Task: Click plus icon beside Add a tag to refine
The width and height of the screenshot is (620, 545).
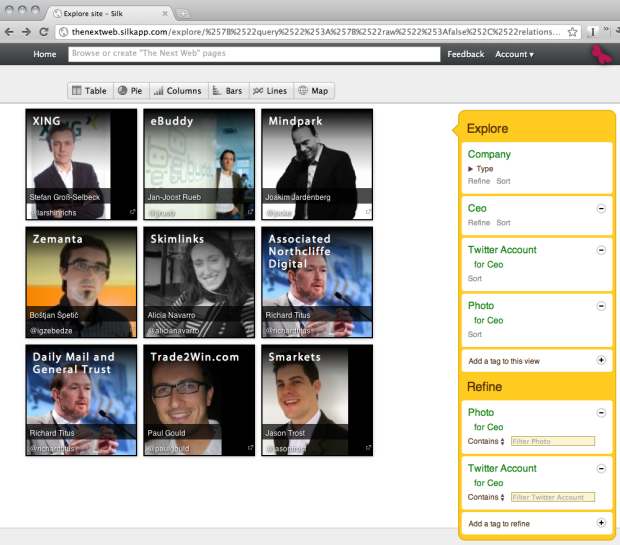Action: click(x=601, y=523)
